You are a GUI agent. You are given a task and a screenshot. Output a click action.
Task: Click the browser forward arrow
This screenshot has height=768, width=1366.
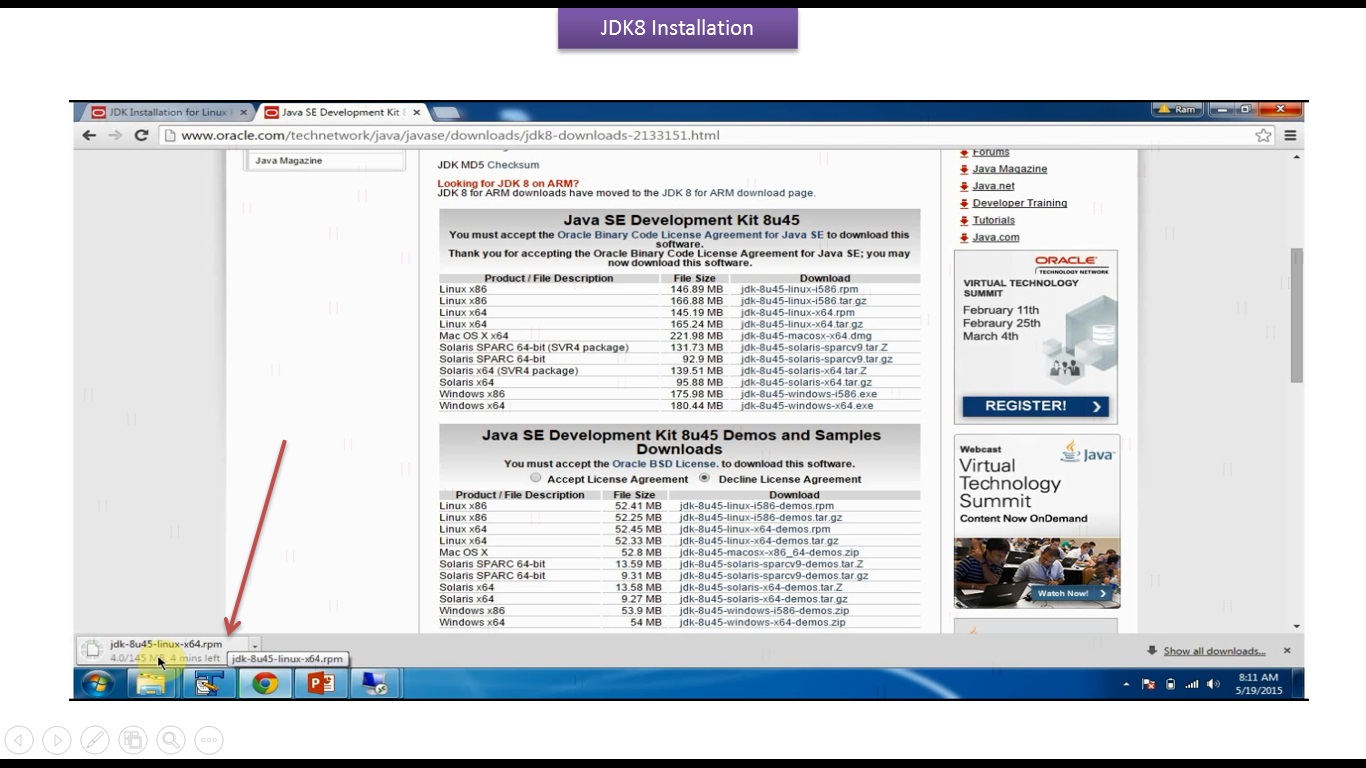coord(115,135)
